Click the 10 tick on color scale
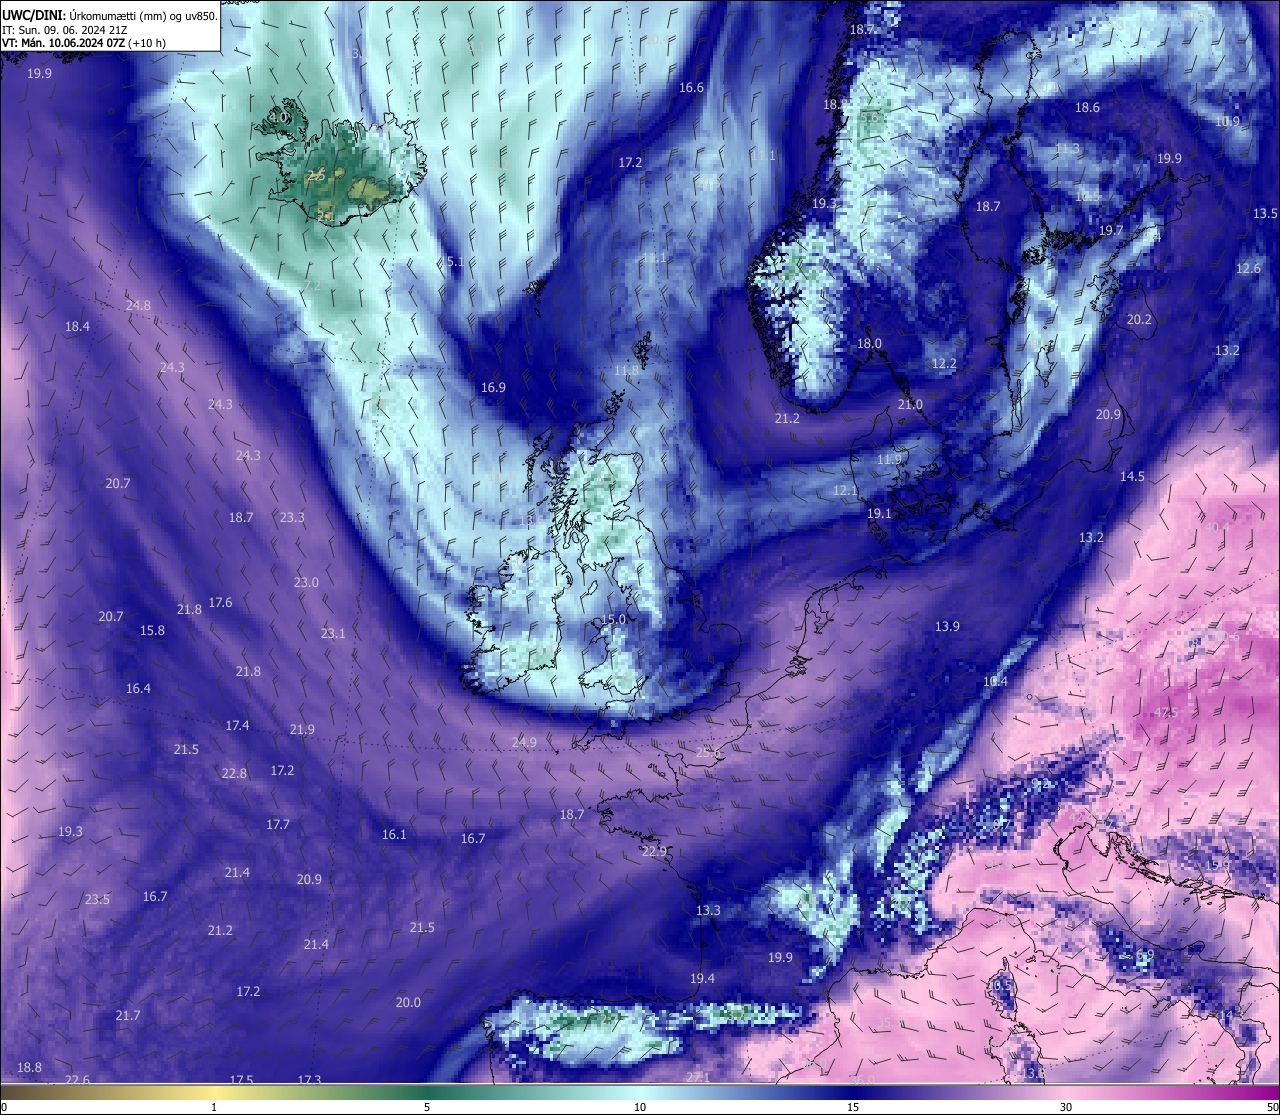Screen dimensions: 1280x1115 (x=640, y=1107)
